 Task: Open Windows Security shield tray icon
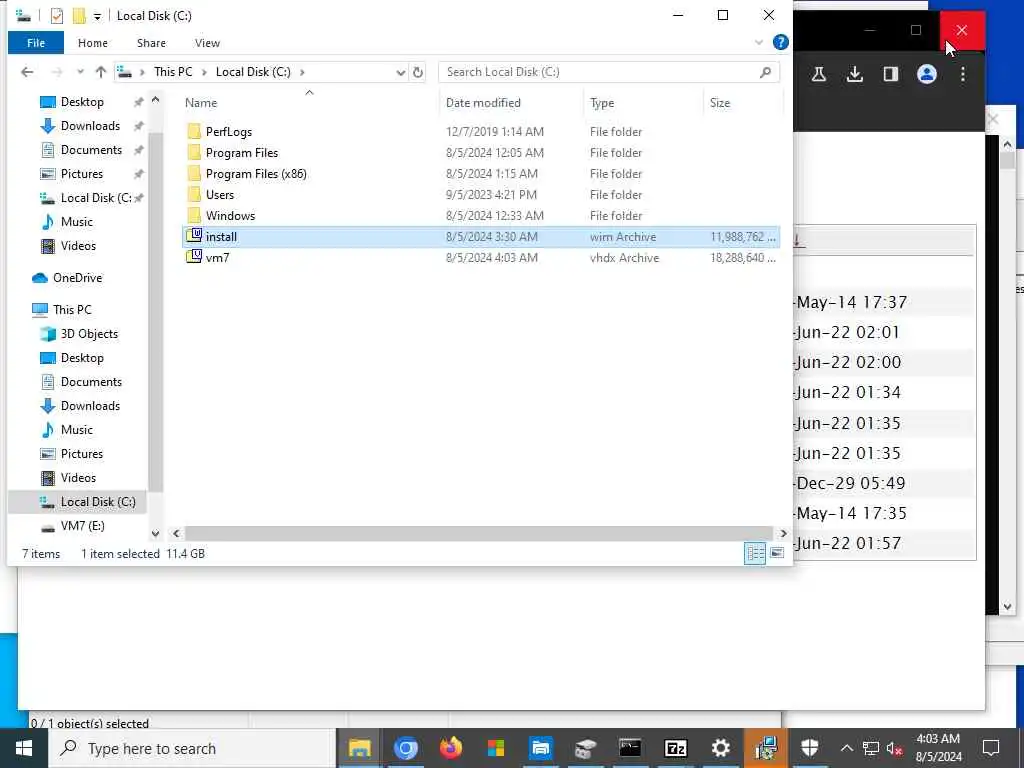810,748
